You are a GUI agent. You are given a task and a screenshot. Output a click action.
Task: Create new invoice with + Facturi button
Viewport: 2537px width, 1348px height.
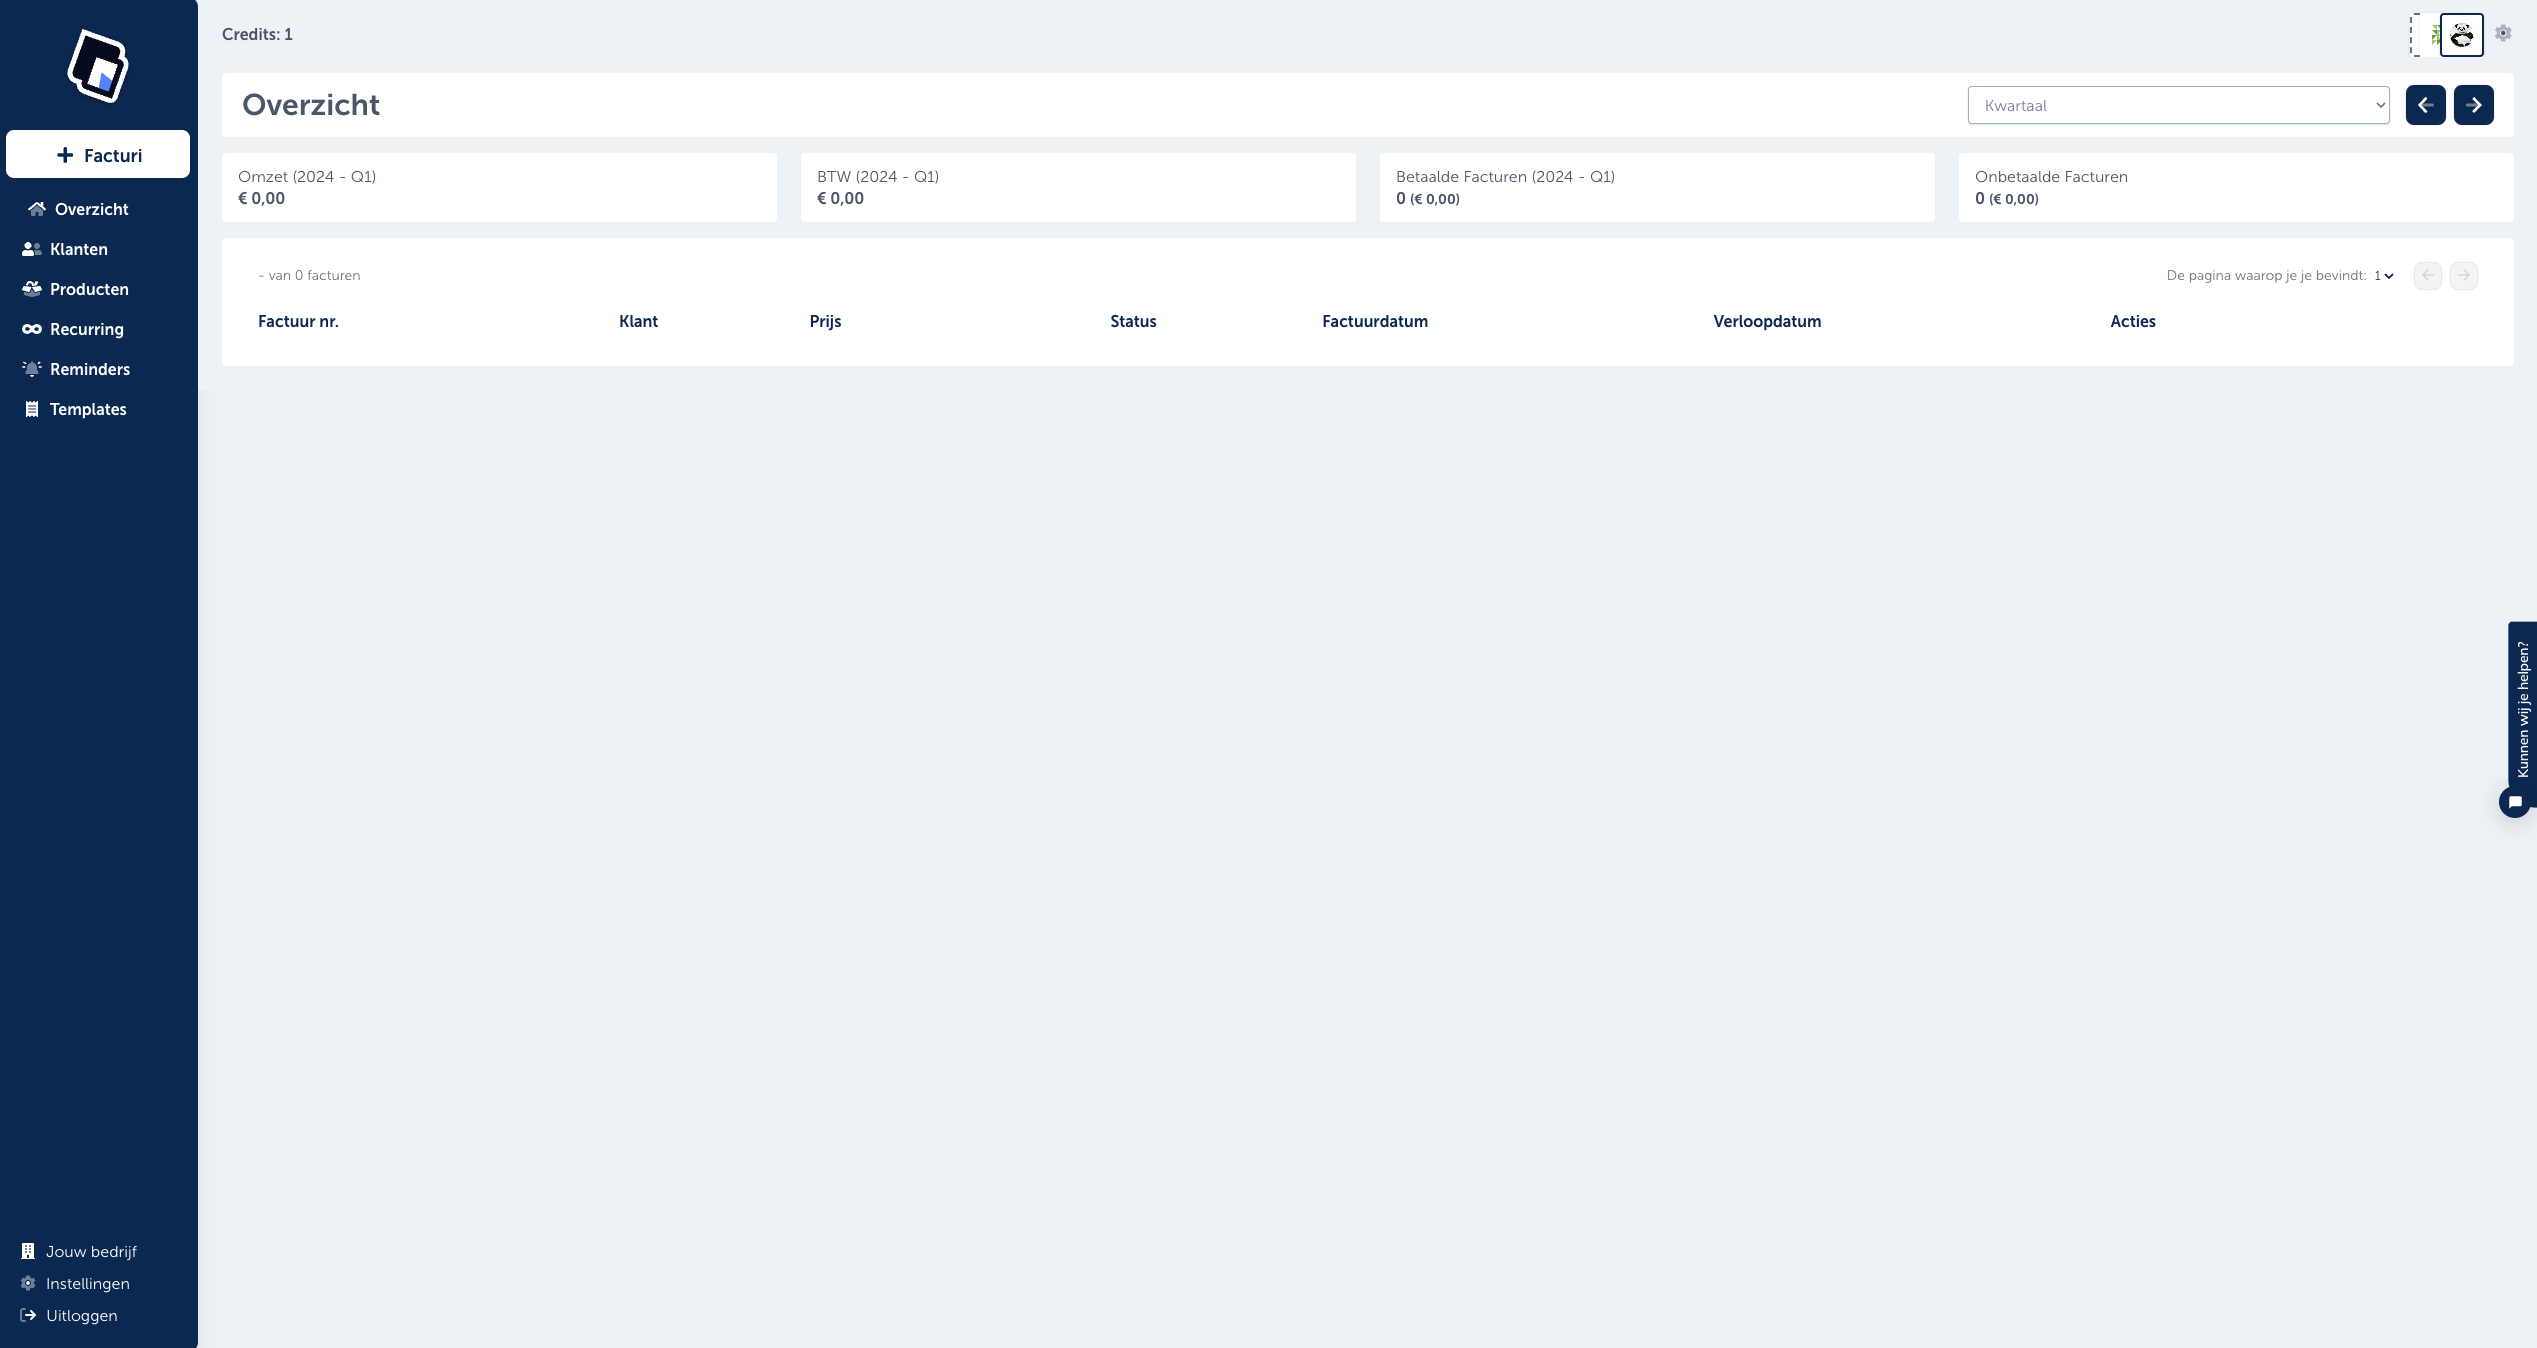[x=98, y=155]
